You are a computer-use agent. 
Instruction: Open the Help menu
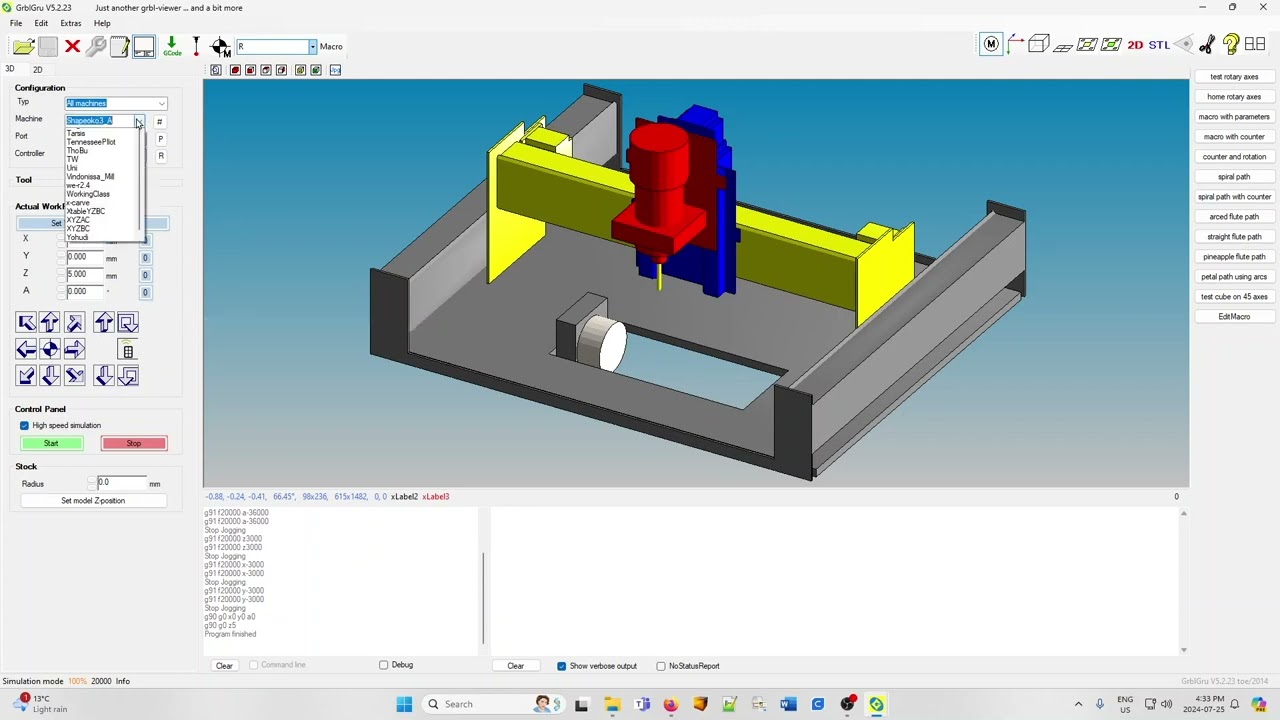pyautogui.click(x=102, y=23)
